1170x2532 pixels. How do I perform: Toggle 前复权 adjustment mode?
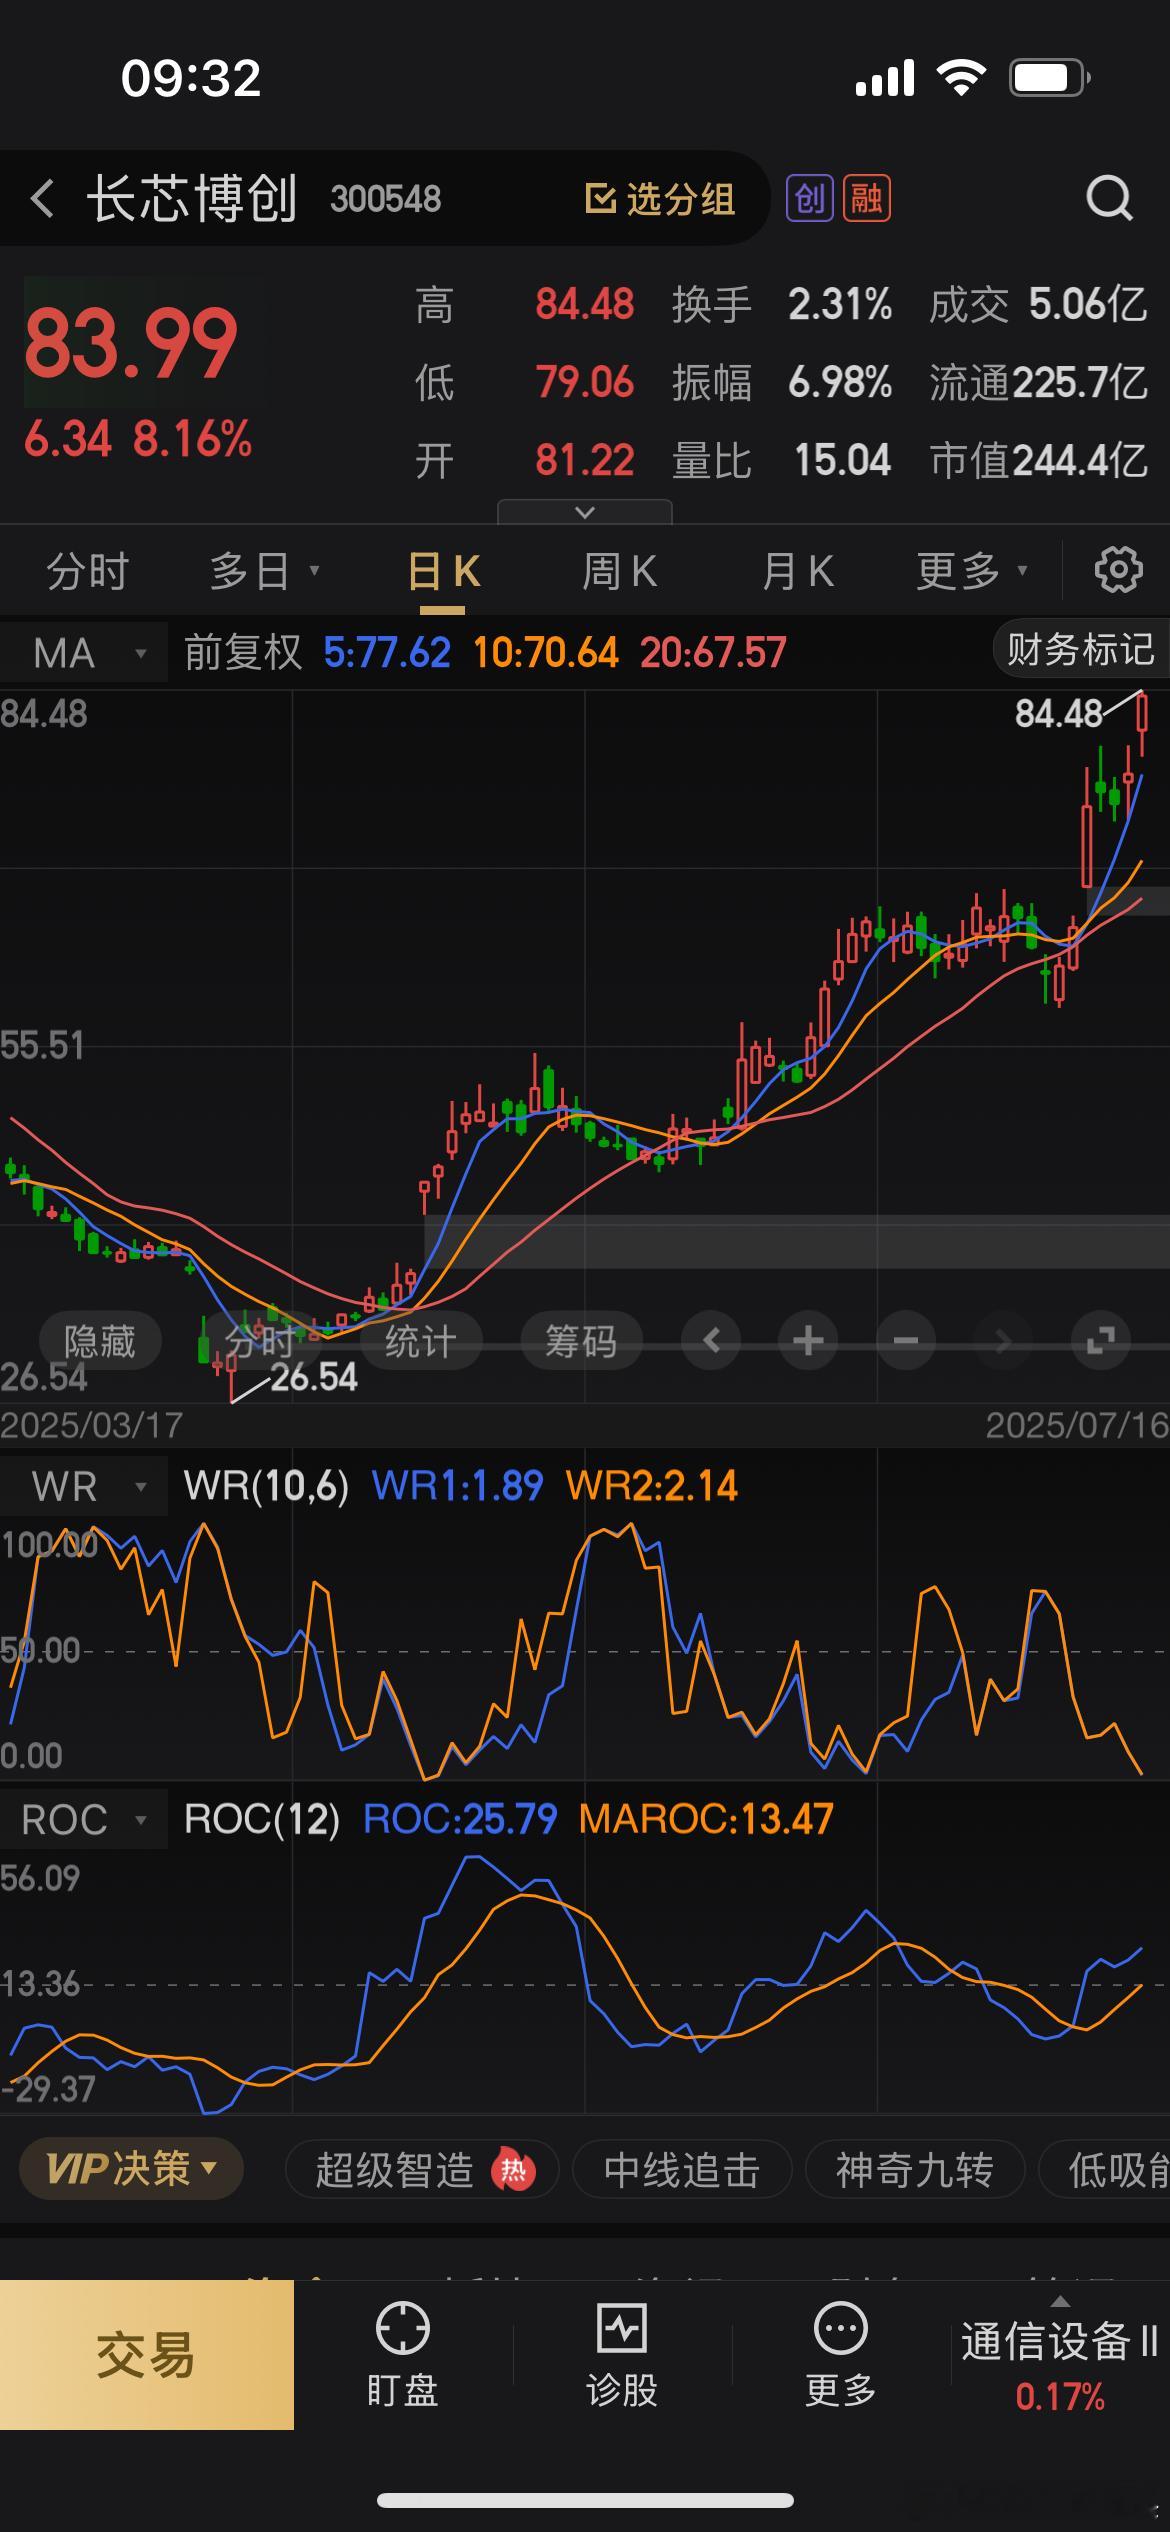click(243, 653)
